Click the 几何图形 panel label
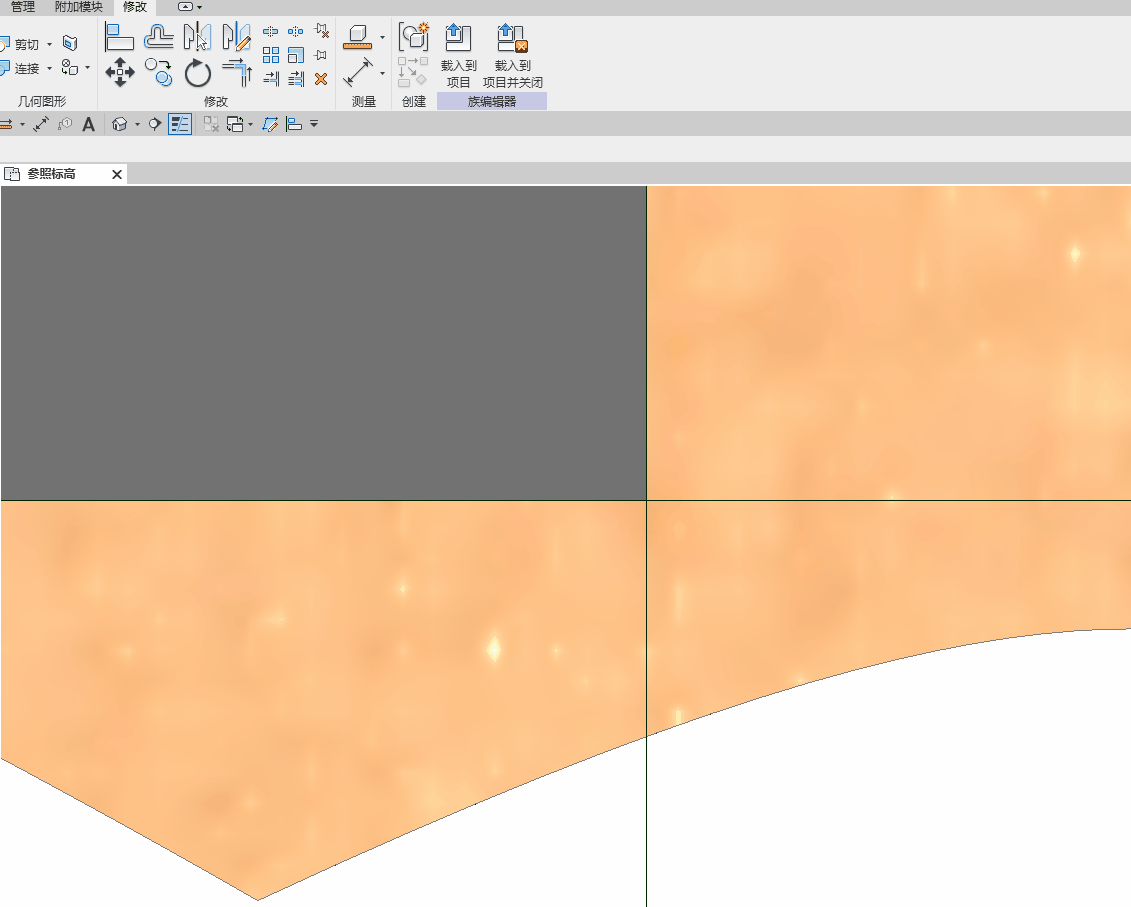 42,101
